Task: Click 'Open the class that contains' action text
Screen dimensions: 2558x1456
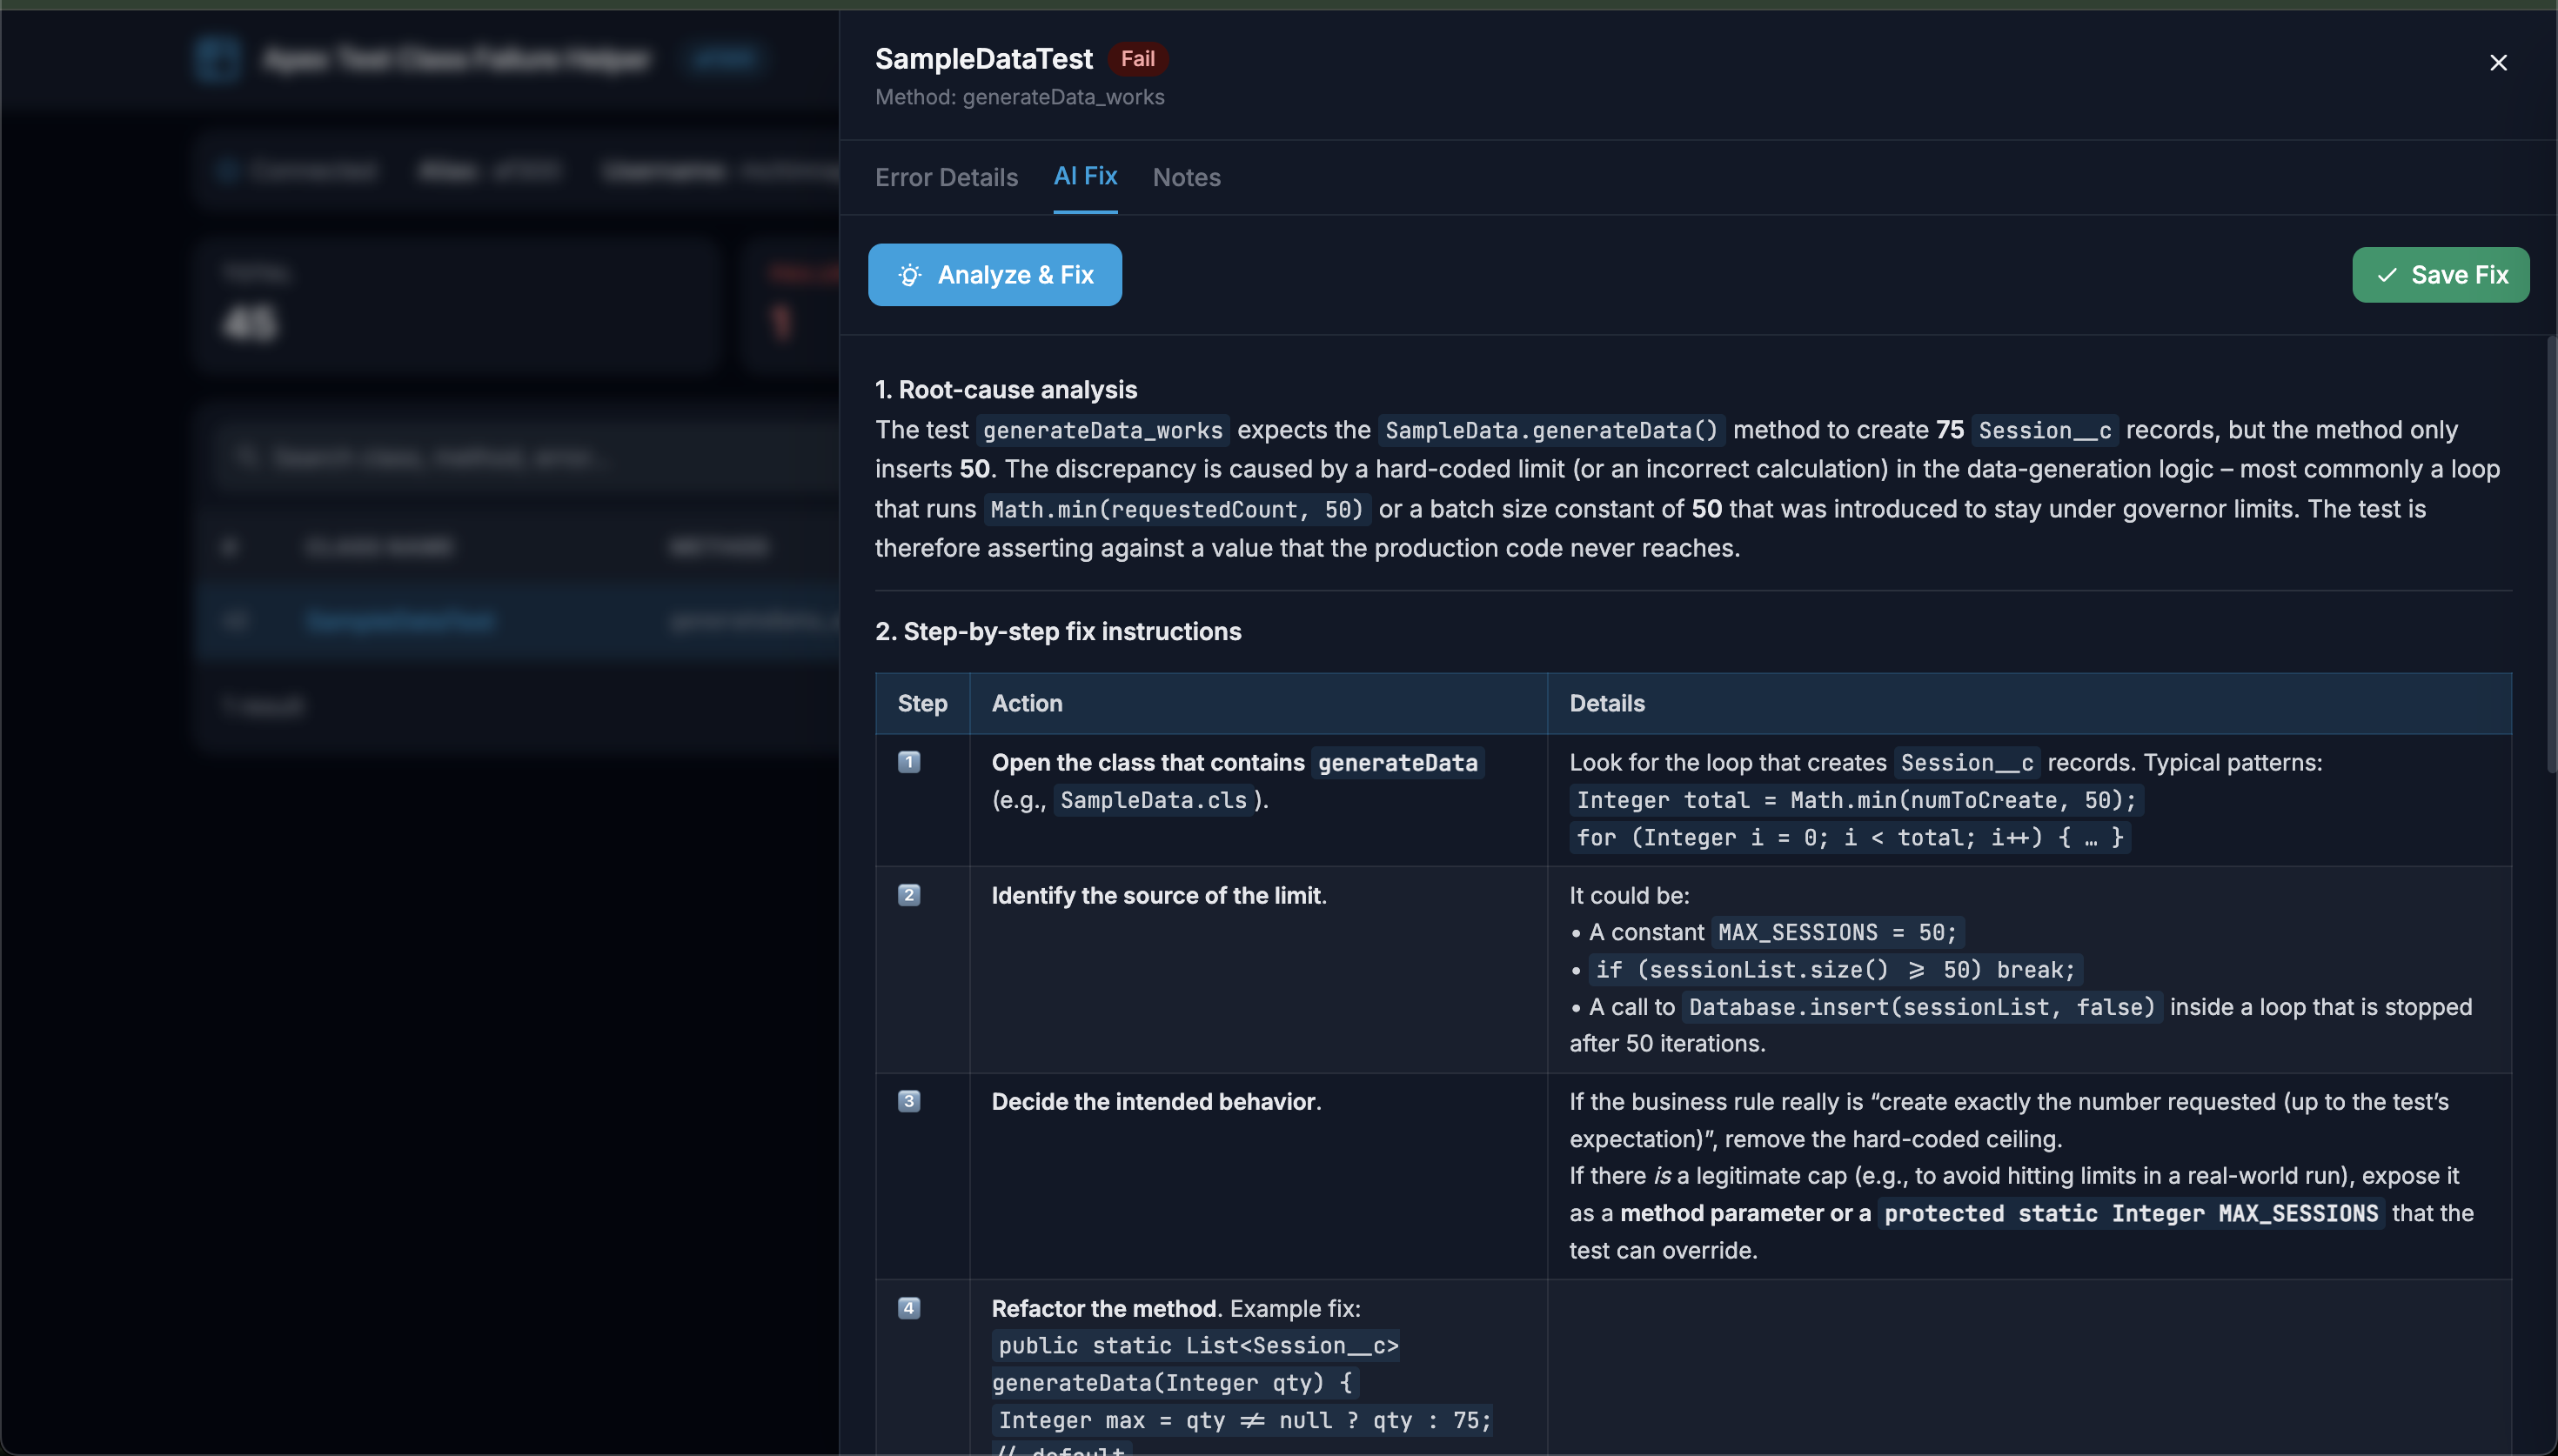Action: pos(1147,762)
